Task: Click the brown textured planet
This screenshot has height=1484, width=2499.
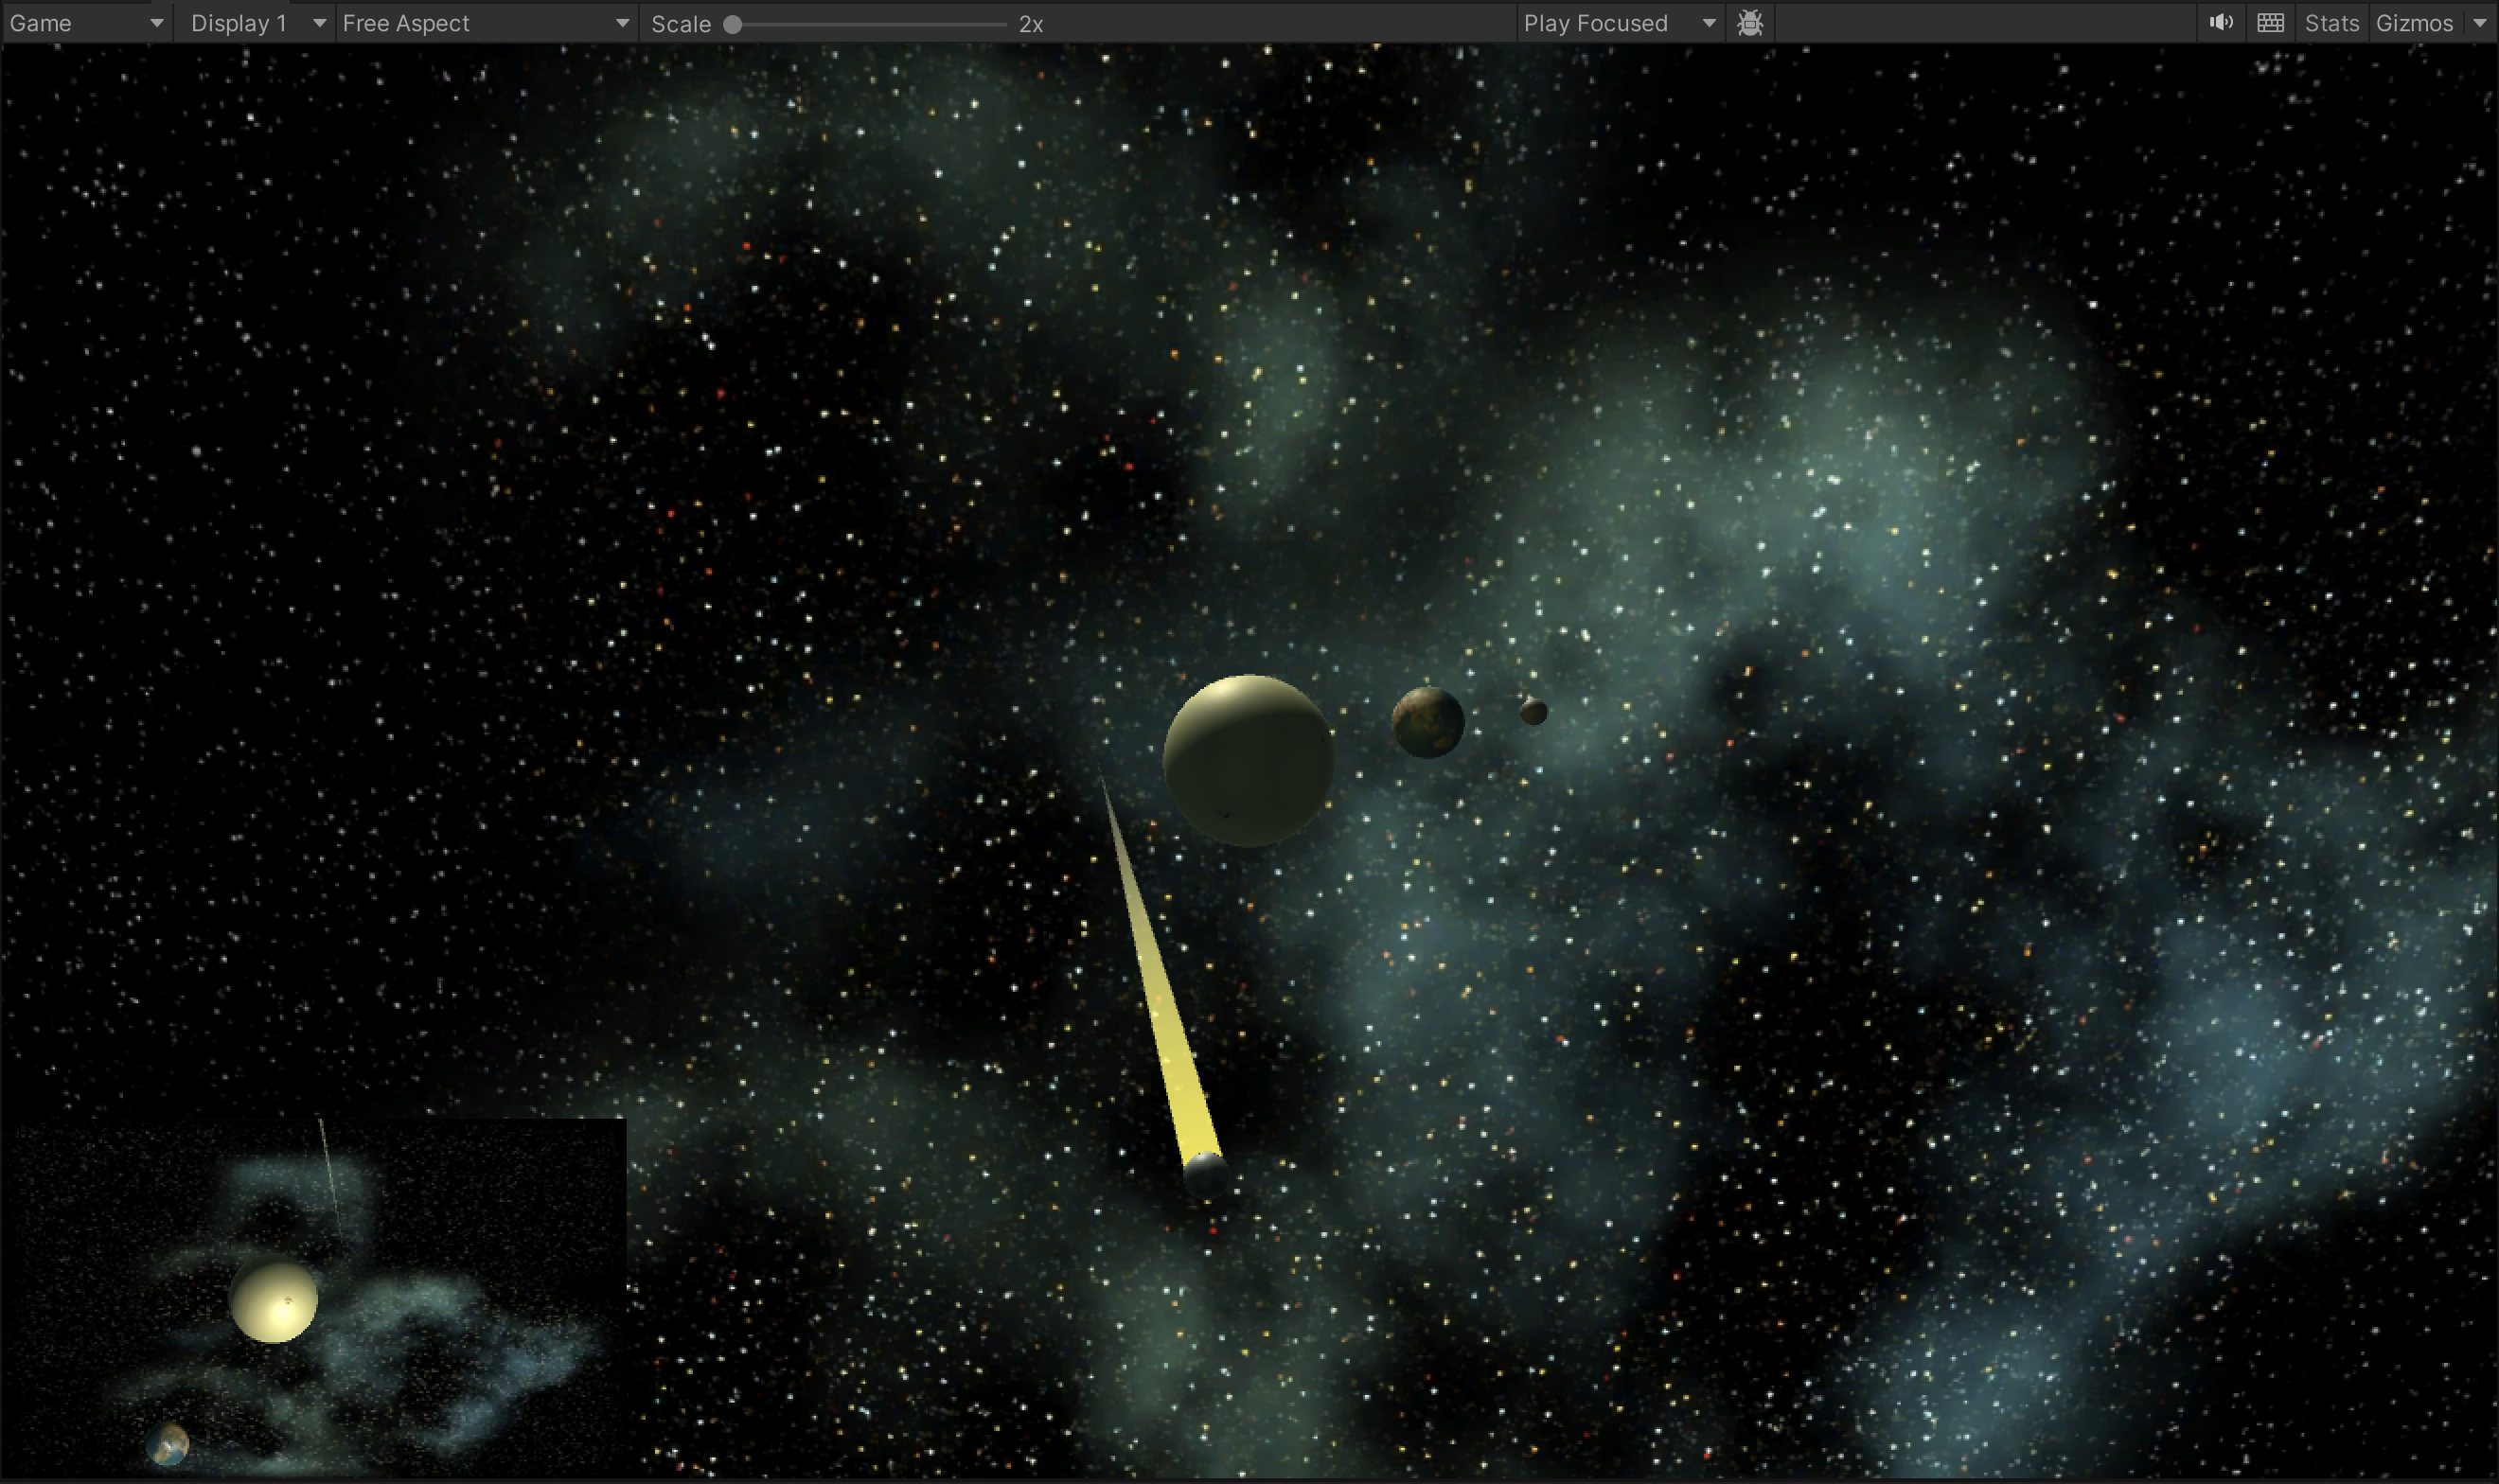Action: pyautogui.click(x=1428, y=722)
